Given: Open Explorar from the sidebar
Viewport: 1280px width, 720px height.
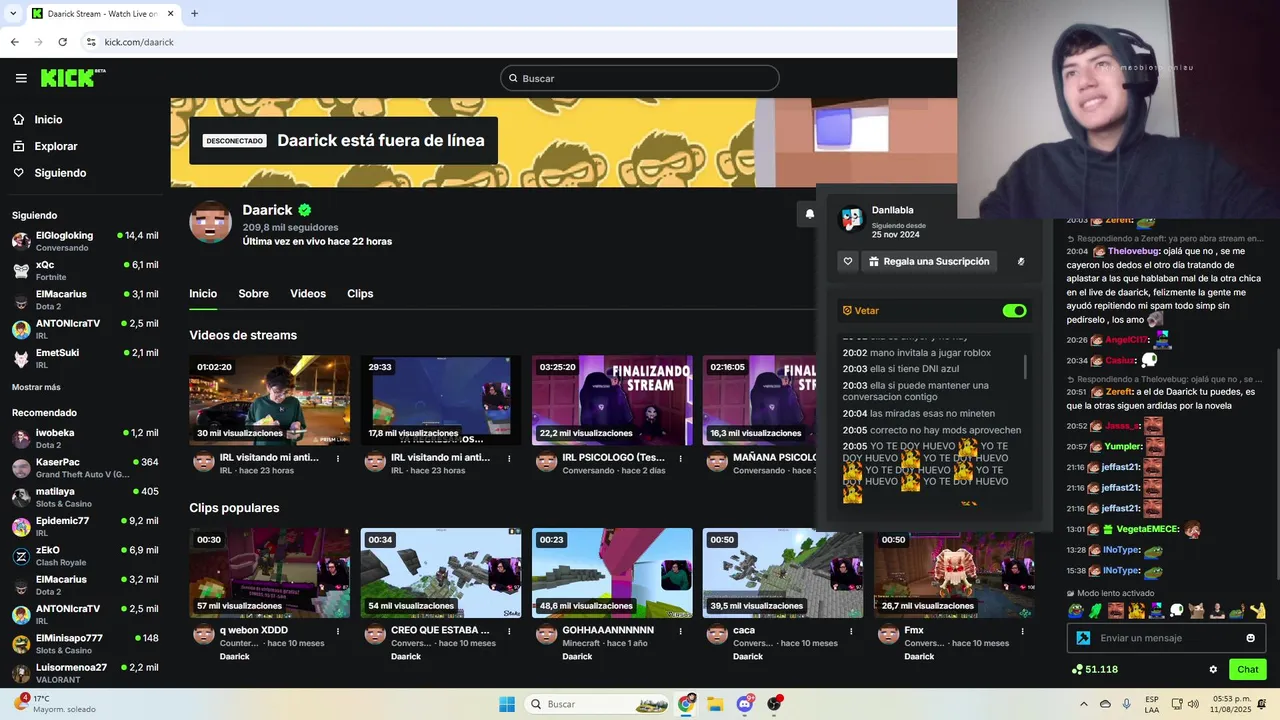Looking at the screenshot, I should coord(45,146).
